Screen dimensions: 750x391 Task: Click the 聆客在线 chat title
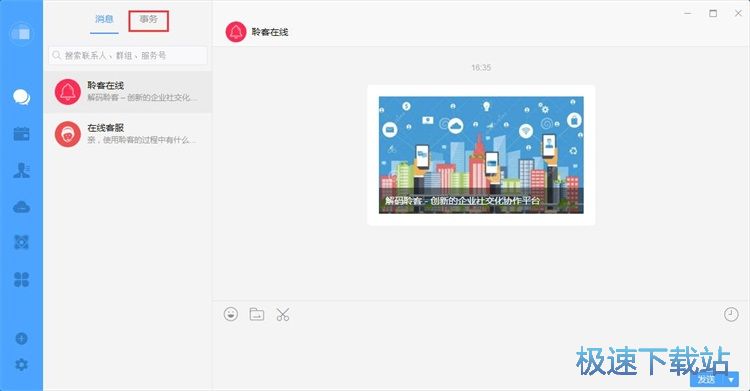click(x=270, y=32)
